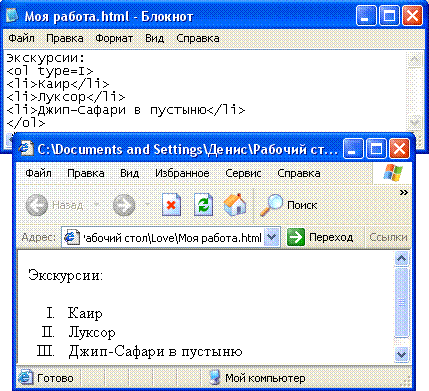Image resolution: width=429 pixels, height=391 pixels.
Task: Click the page icon in address bar
Action: [71, 238]
